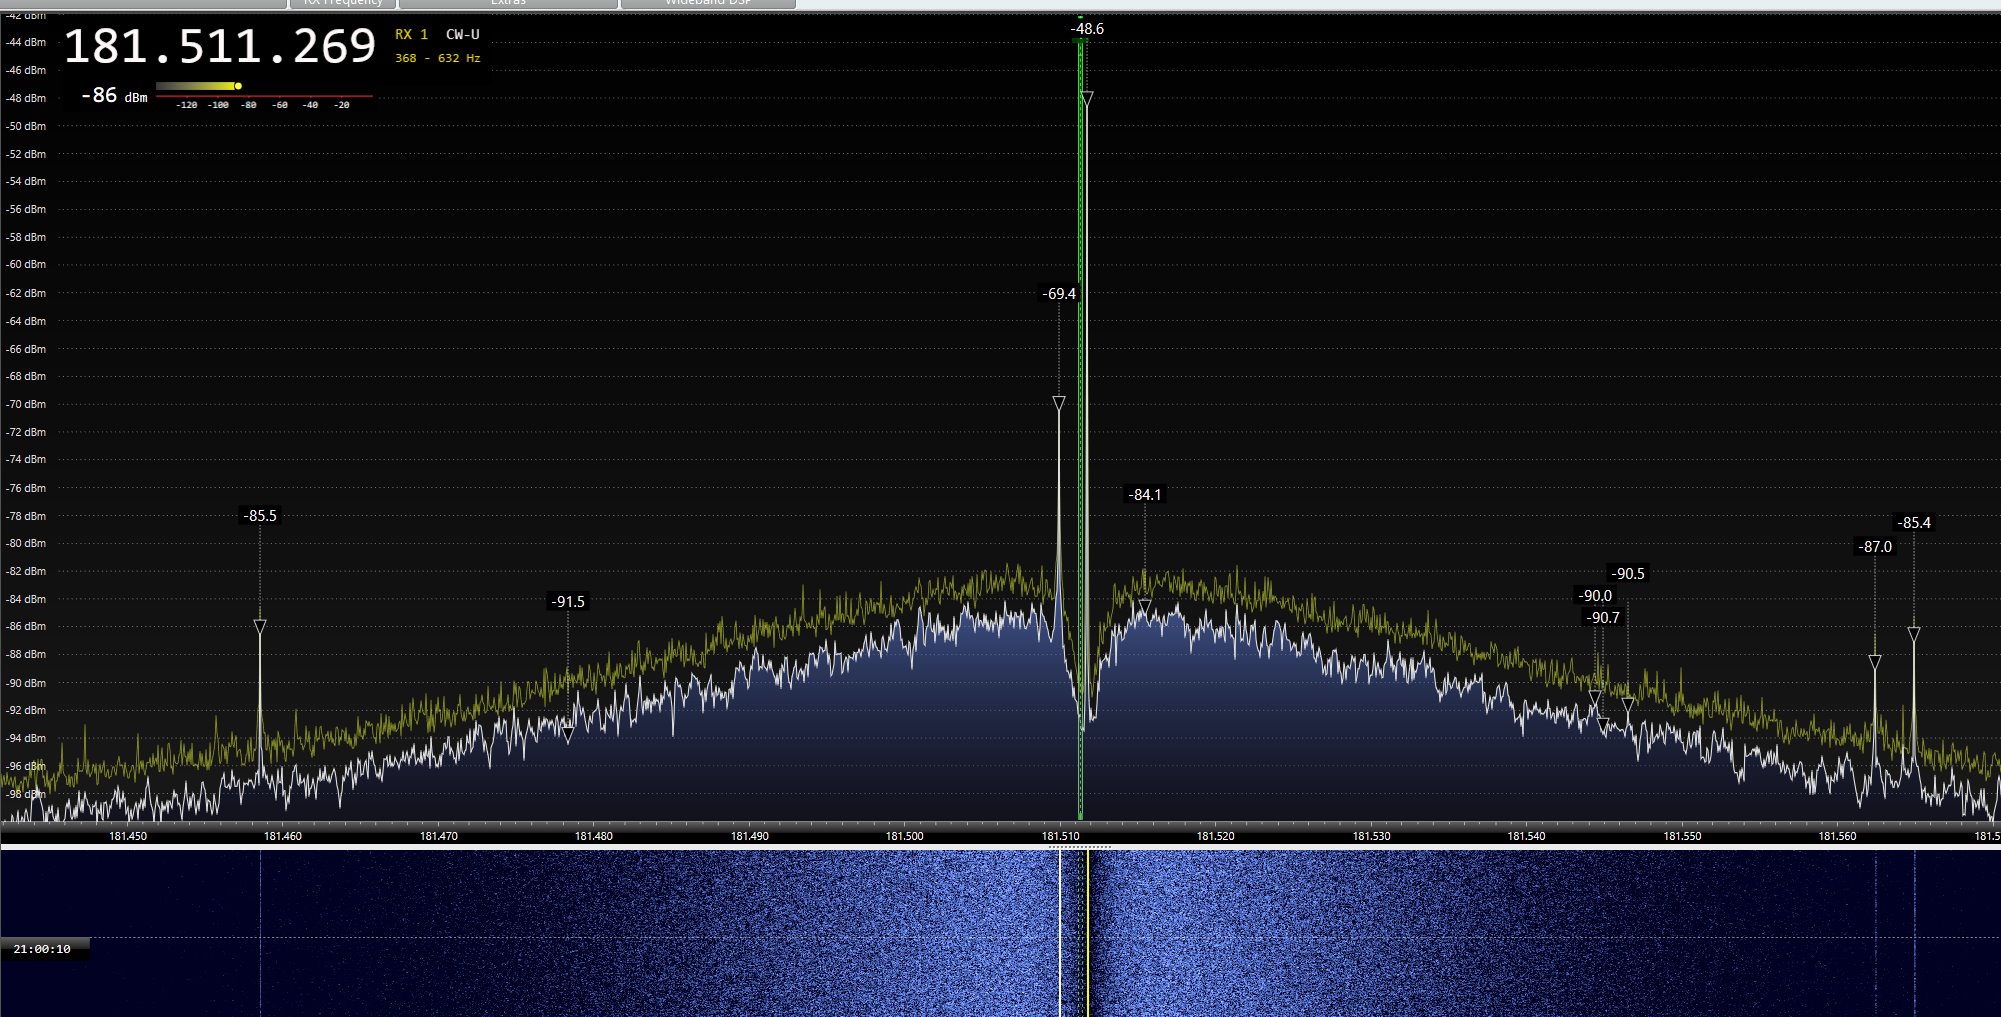The height and width of the screenshot is (1017, 2001).
Task: Click the -50 dBm level axis label
Action: pyautogui.click(x=26, y=126)
